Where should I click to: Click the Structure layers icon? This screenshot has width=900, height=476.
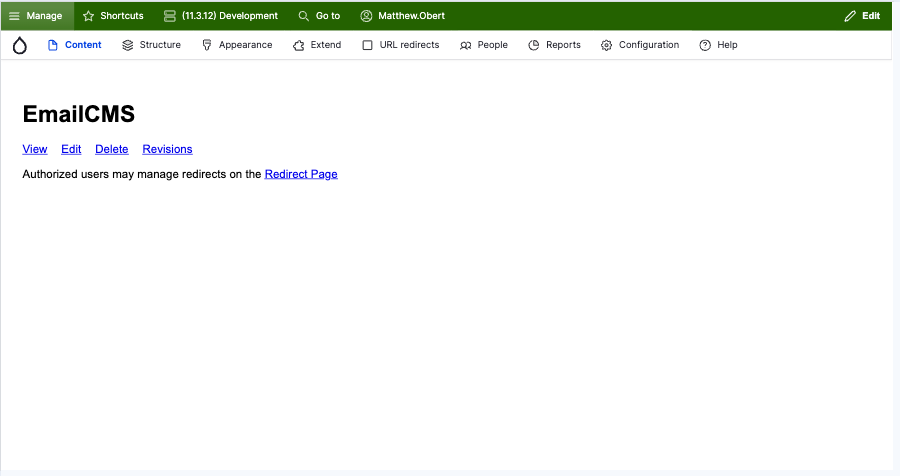point(127,45)
